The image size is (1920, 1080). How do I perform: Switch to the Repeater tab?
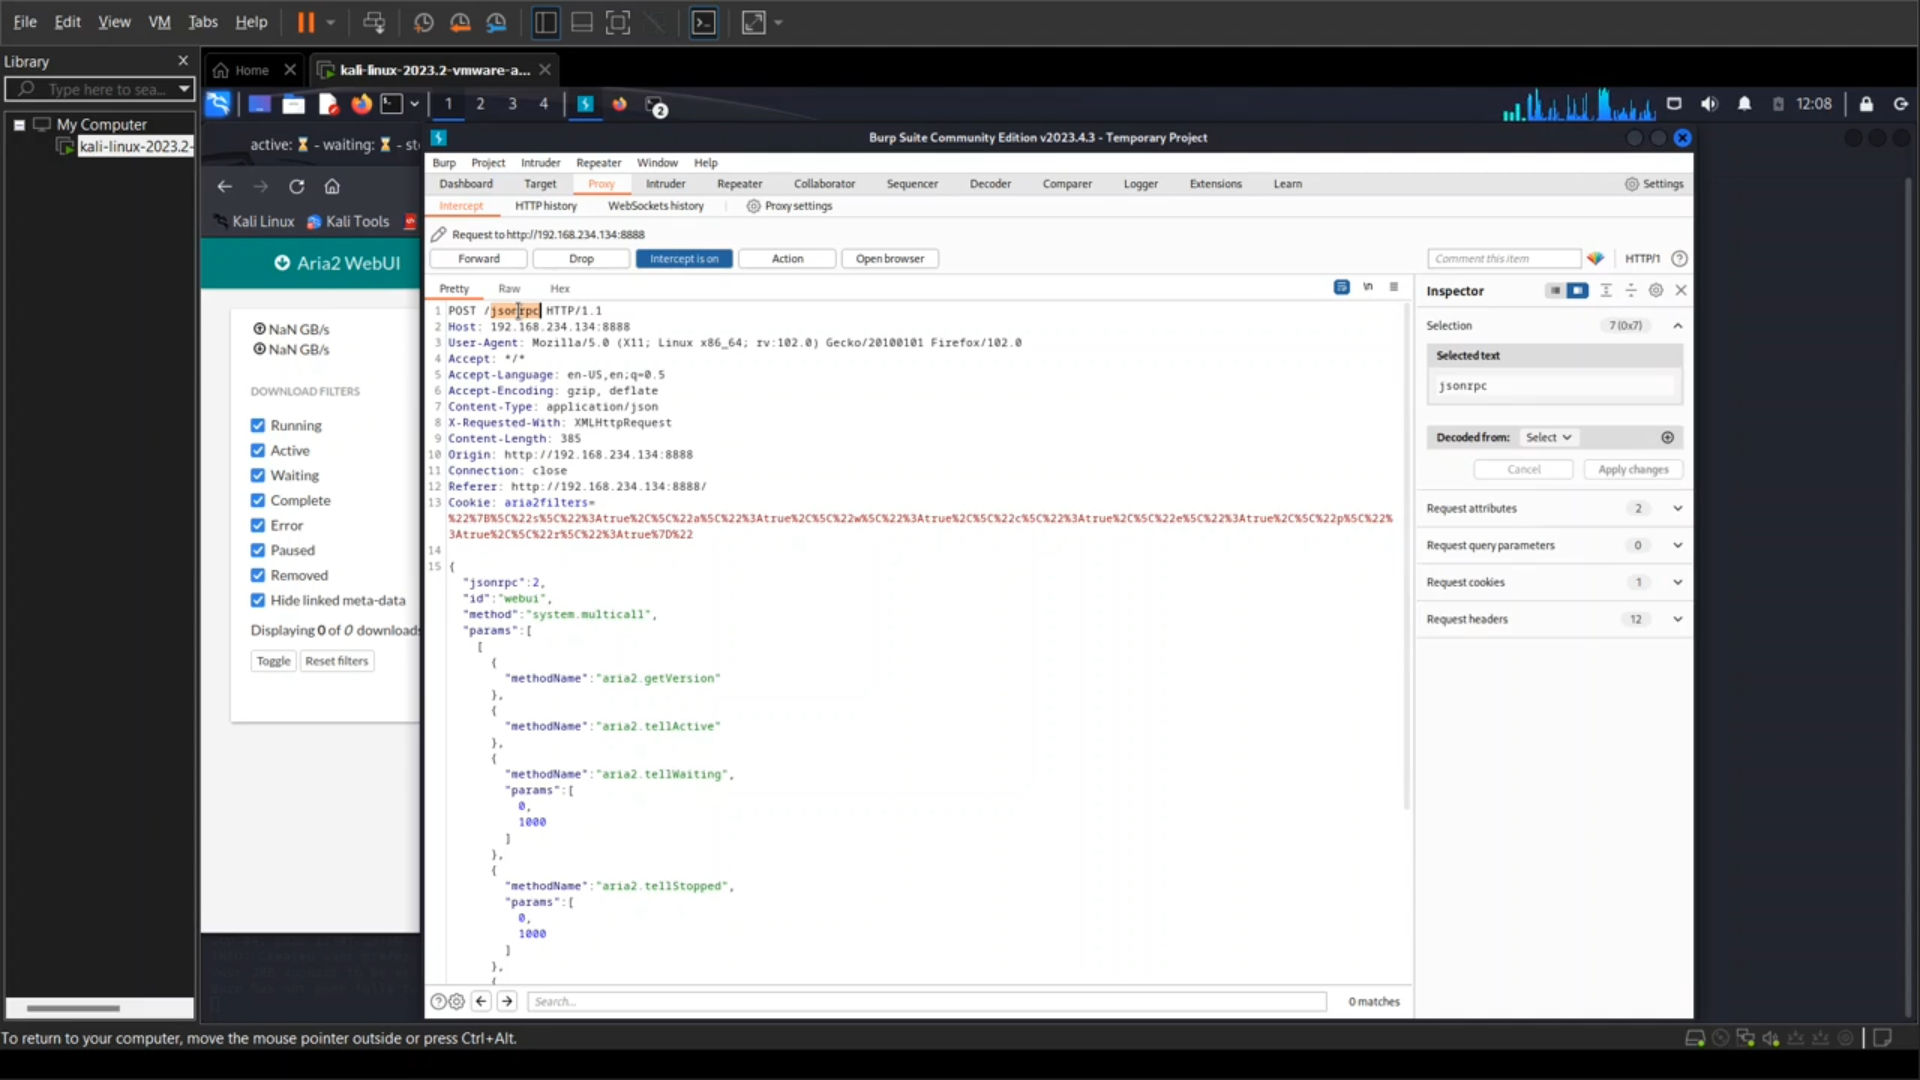point(739,184)
